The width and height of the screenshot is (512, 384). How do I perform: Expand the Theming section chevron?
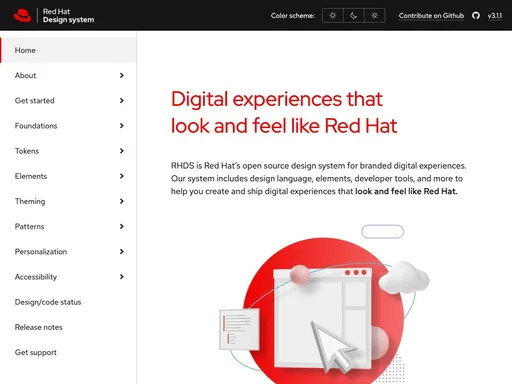(122, 201)
